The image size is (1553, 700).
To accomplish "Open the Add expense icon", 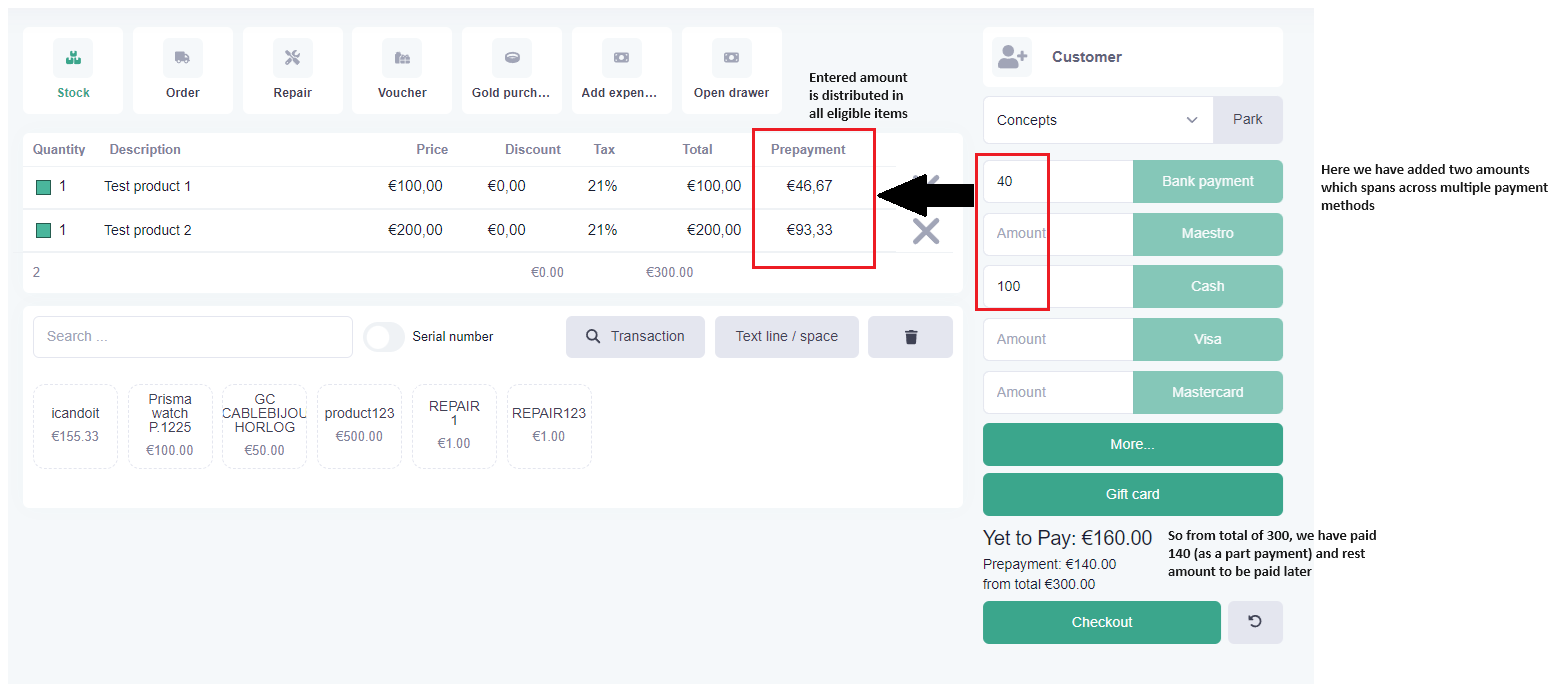I will pyautogui.click(x=621, y=58).
